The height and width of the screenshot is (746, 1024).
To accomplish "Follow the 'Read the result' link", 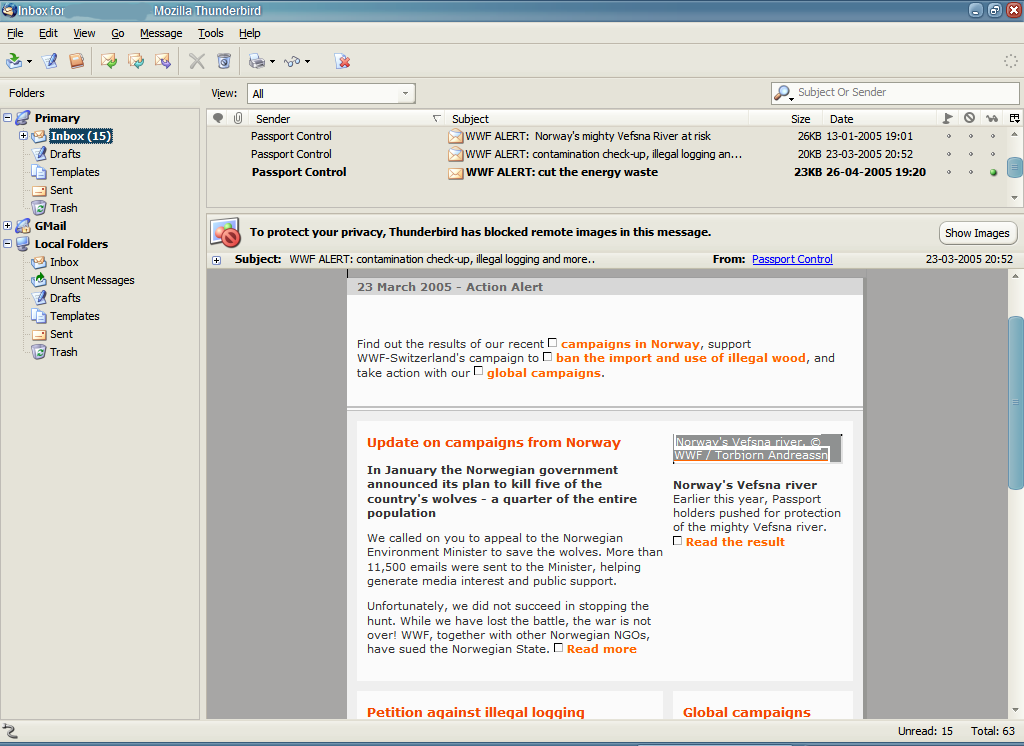I will click(735, 542).
